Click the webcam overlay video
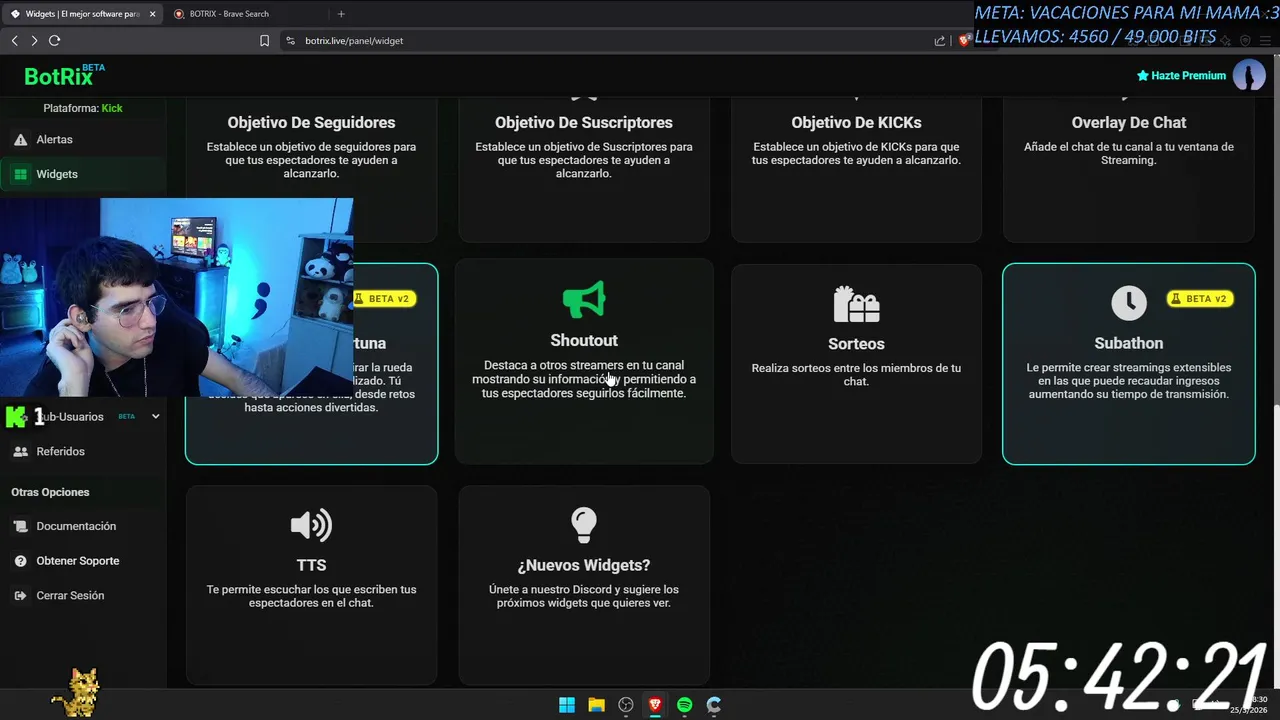1280x720 pixels. [x=176, y=298]
